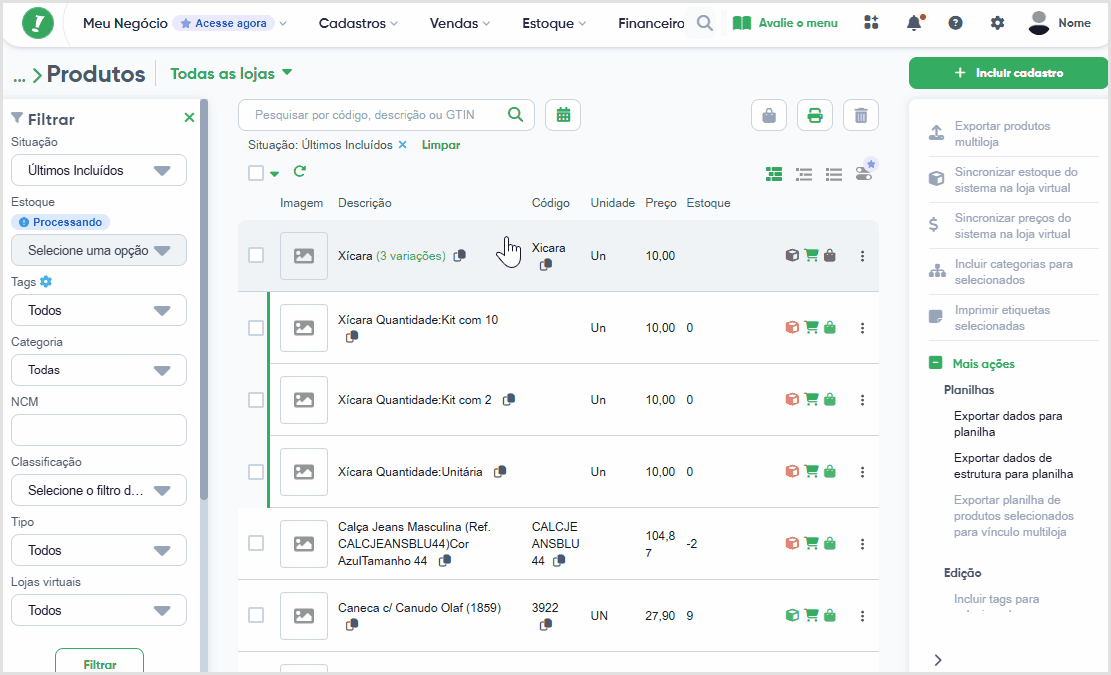This screenshot has width=1111, height=675.
Task: Check the Calça Jeans Masculina row checkbox
Action: pos(256,543)
